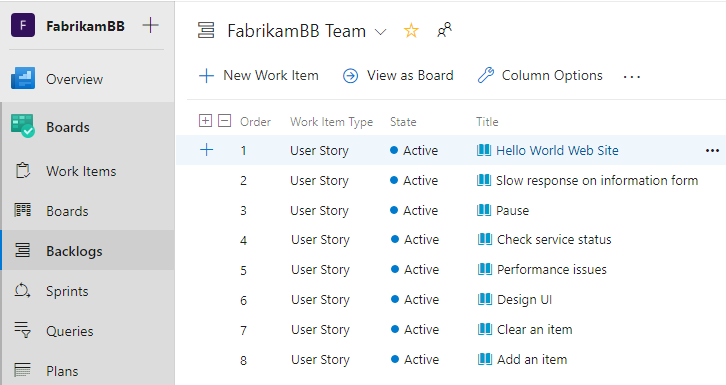Viewport: 726px width, 385px height.
Task: Click View as Board
Action: pos(398,75)
